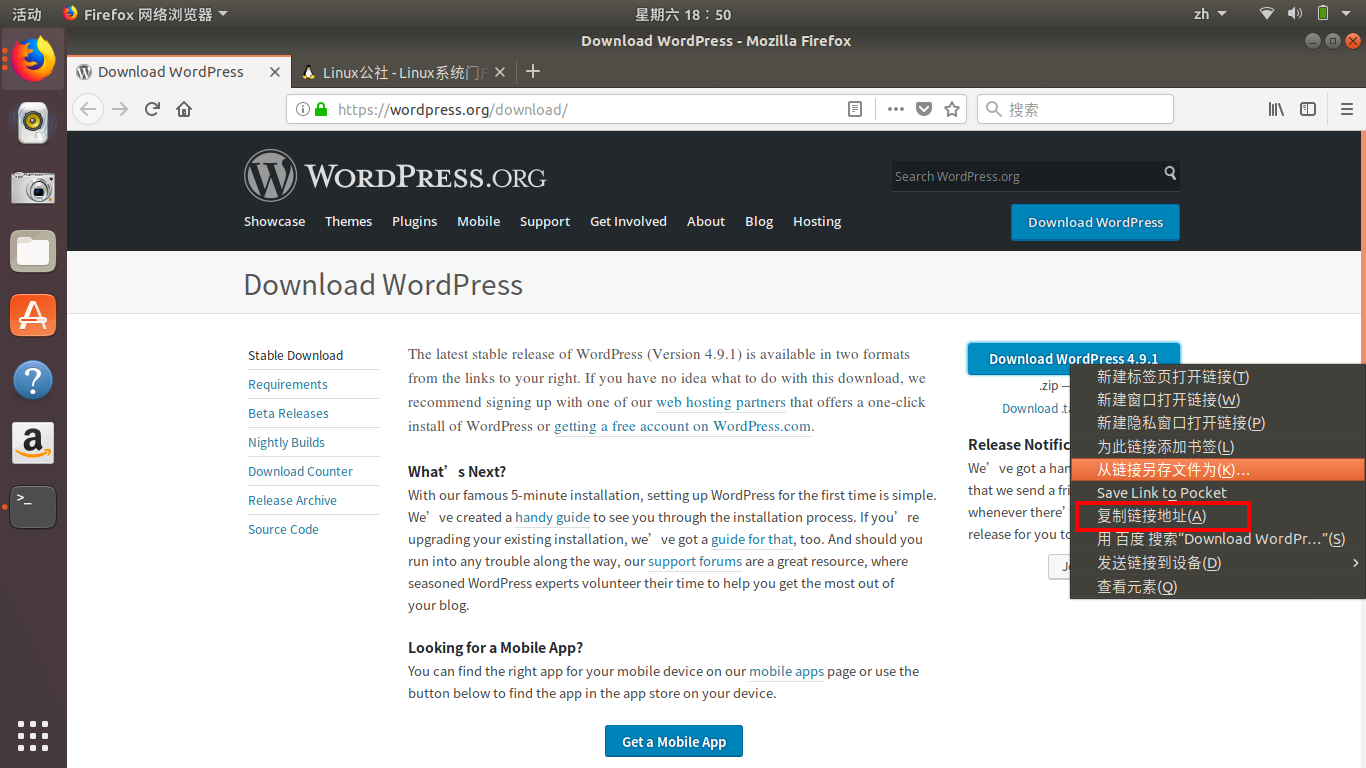Click the 搜索 search field

(1075, 109)
